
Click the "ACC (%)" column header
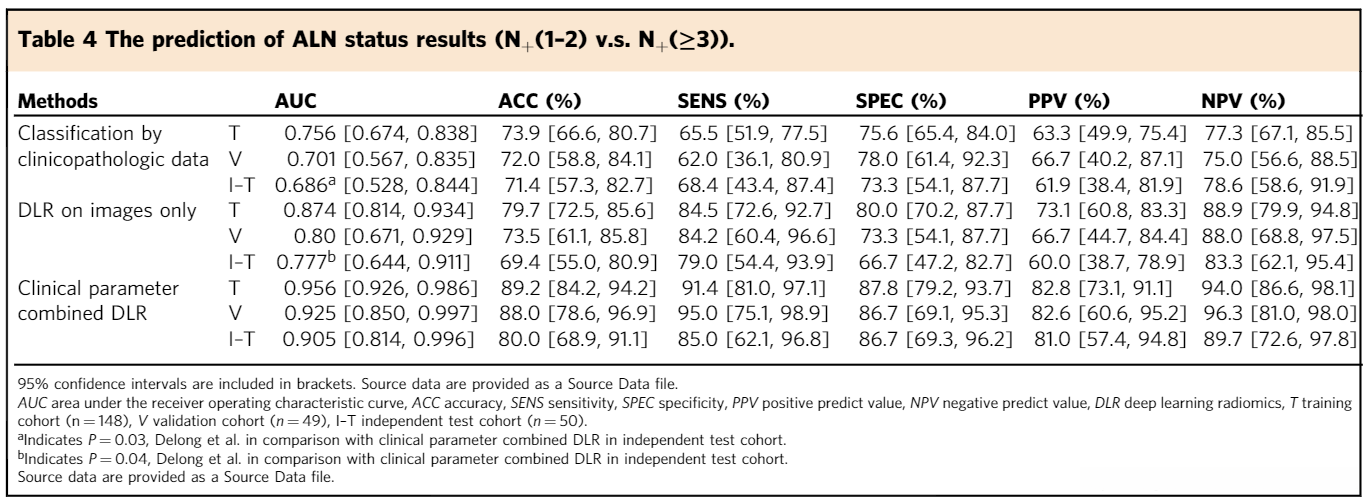click(541, 102)
